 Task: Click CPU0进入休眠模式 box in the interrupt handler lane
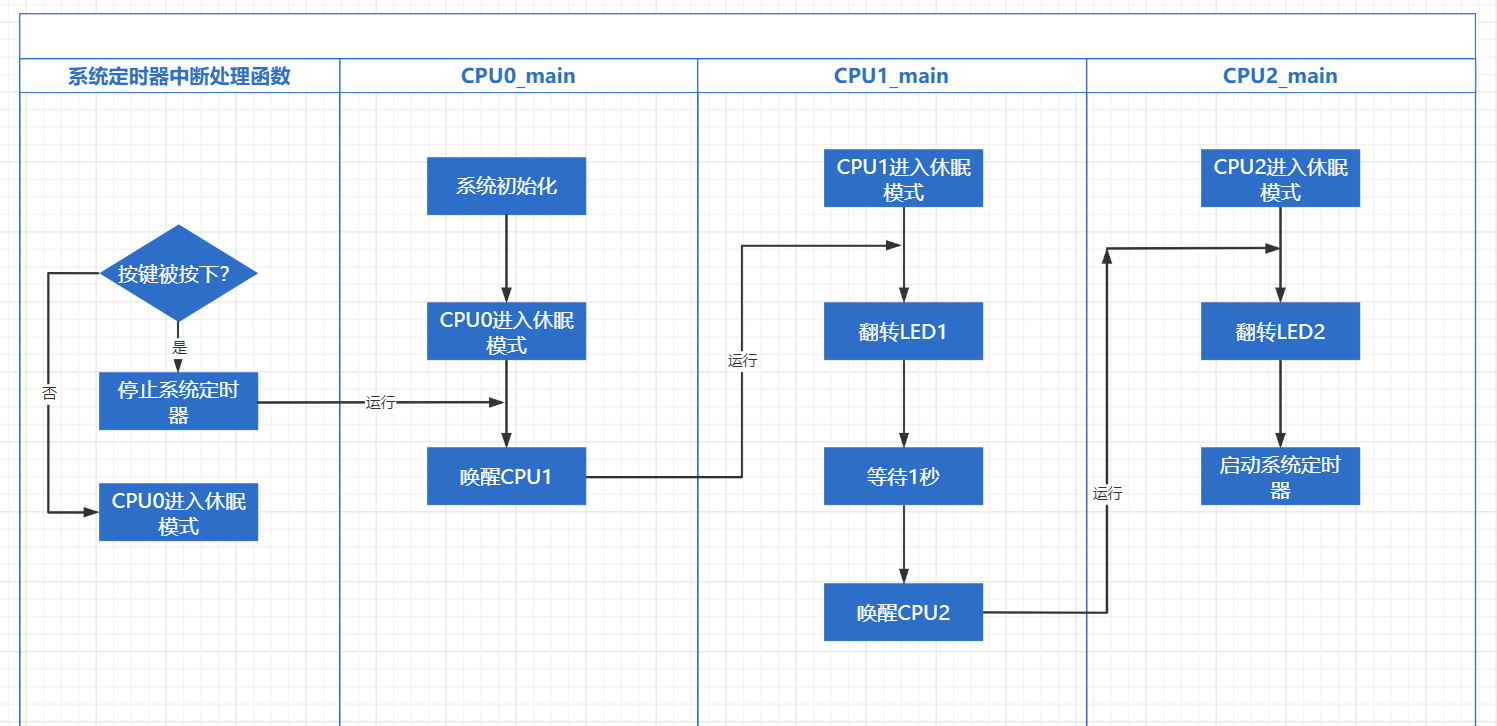coord(178,512)
